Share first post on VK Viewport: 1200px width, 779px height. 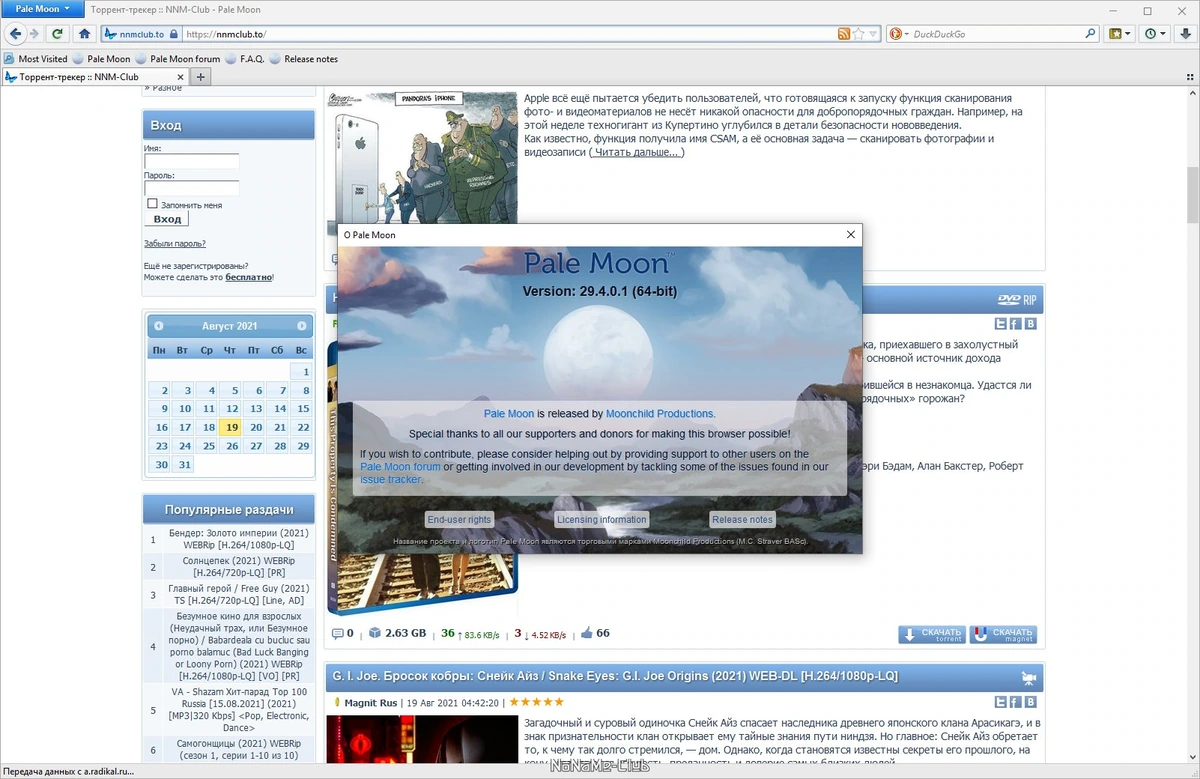point(1031,323)
